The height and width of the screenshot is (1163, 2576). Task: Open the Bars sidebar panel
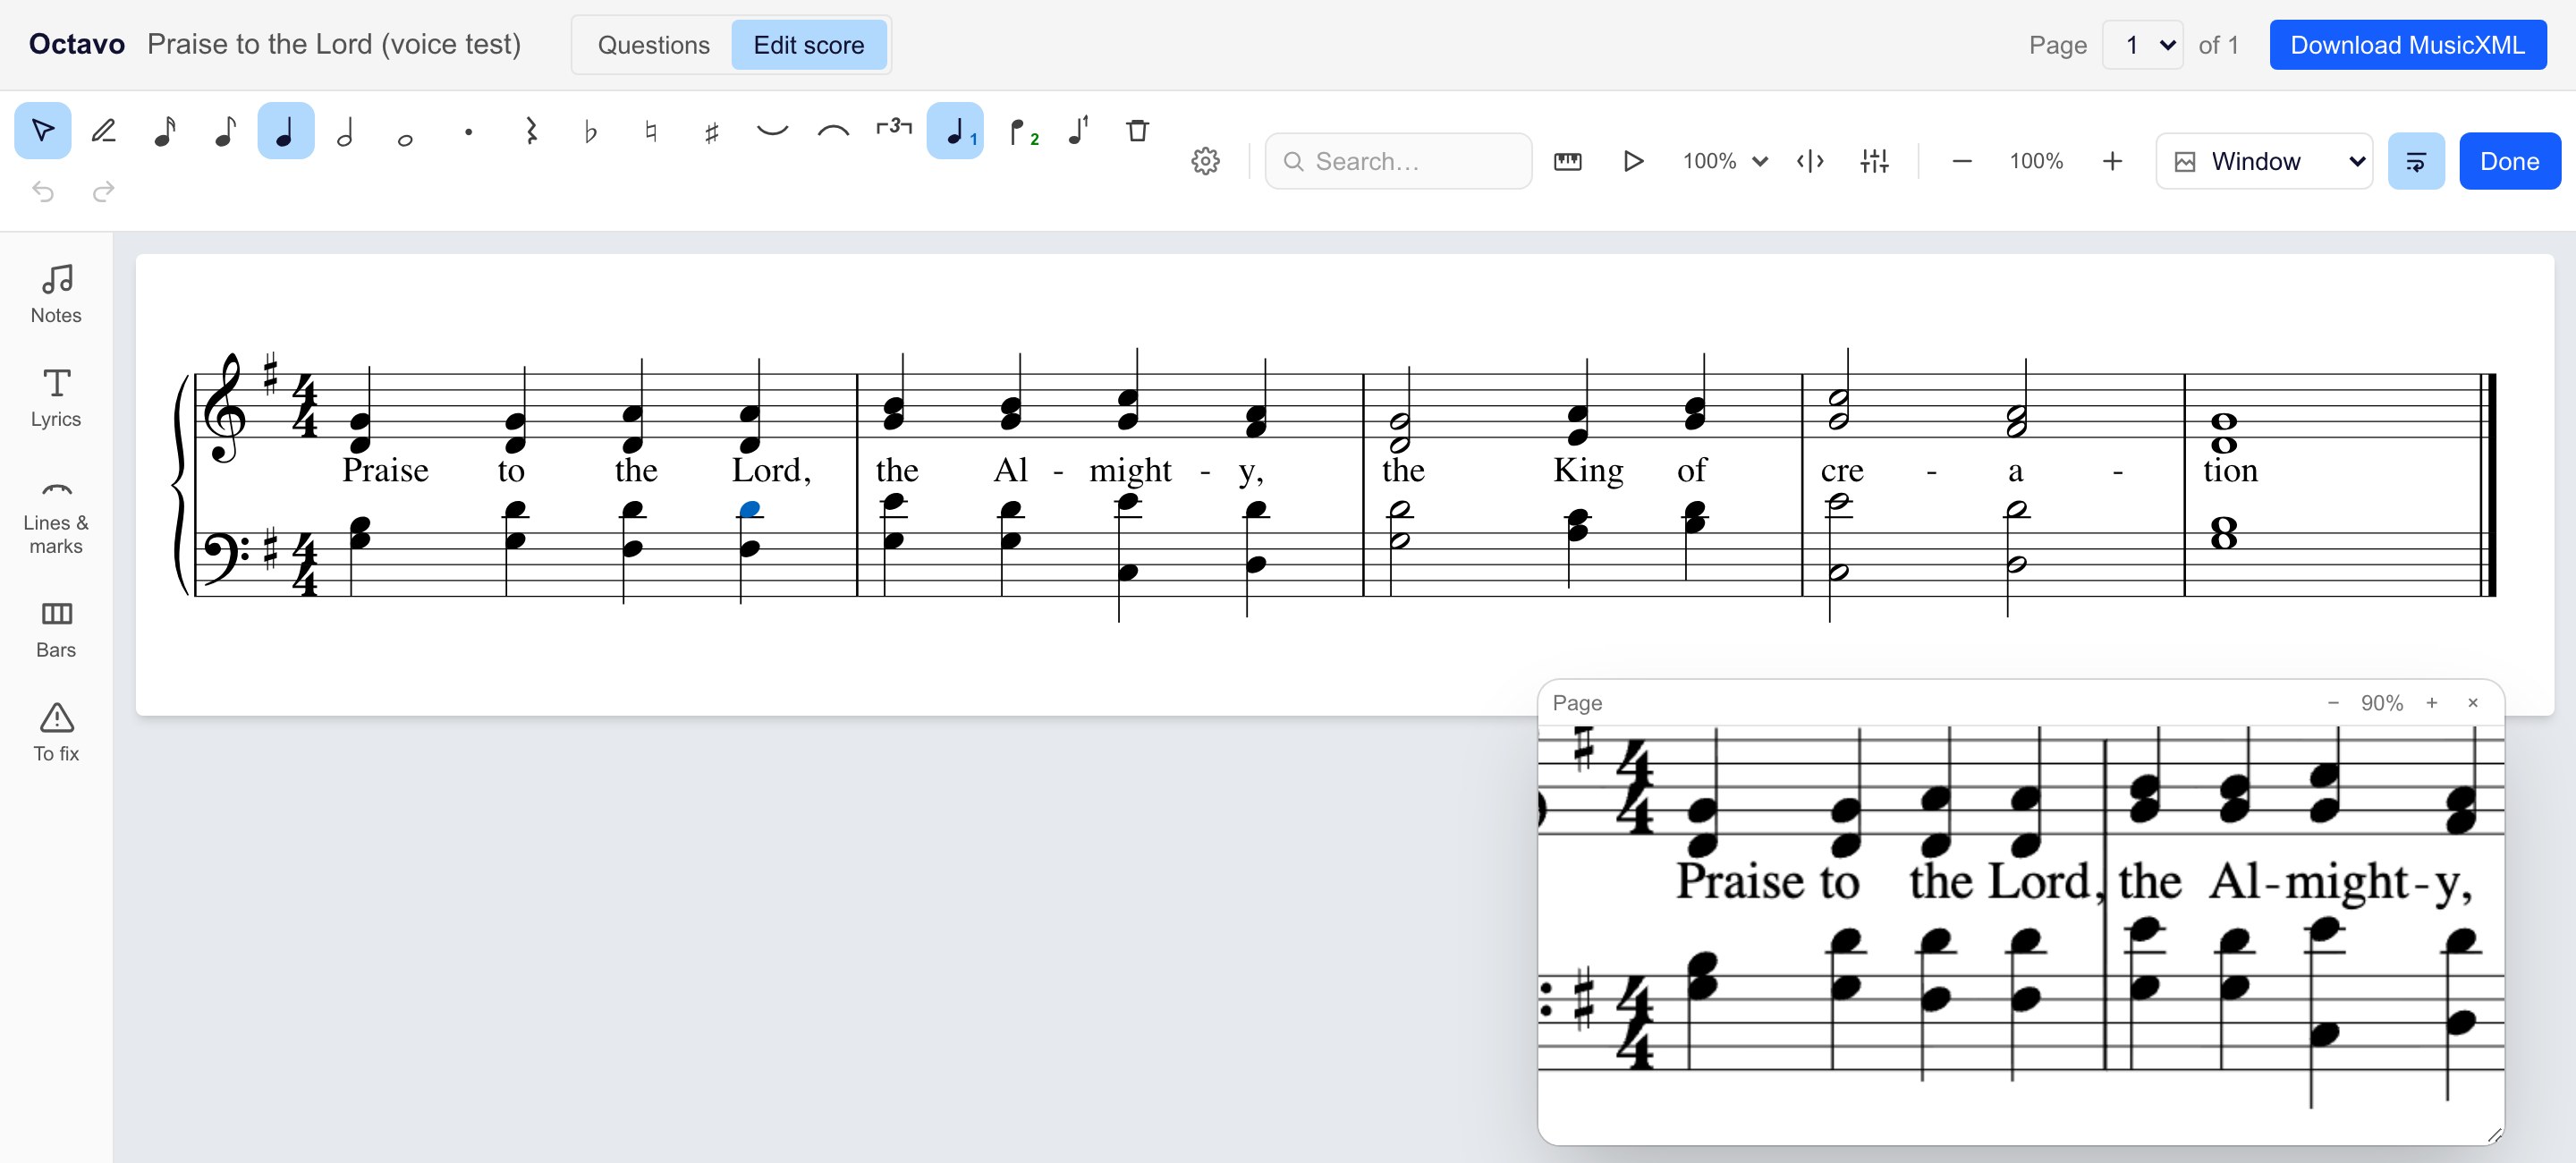pos(56,629)
